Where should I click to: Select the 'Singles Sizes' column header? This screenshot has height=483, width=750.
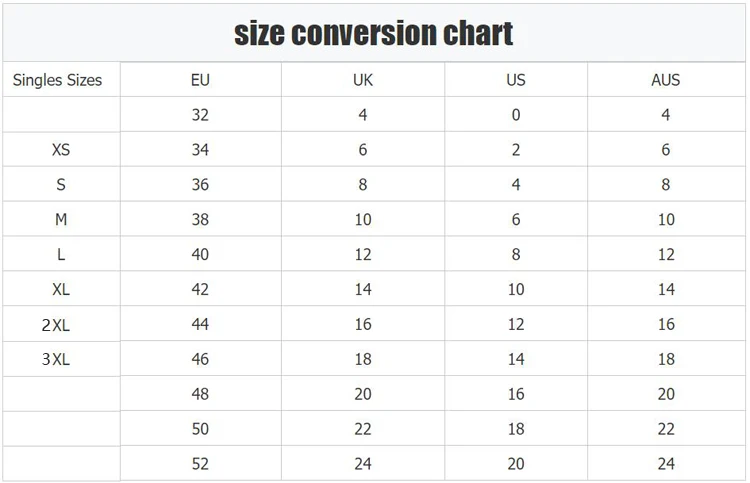[58, 80]
